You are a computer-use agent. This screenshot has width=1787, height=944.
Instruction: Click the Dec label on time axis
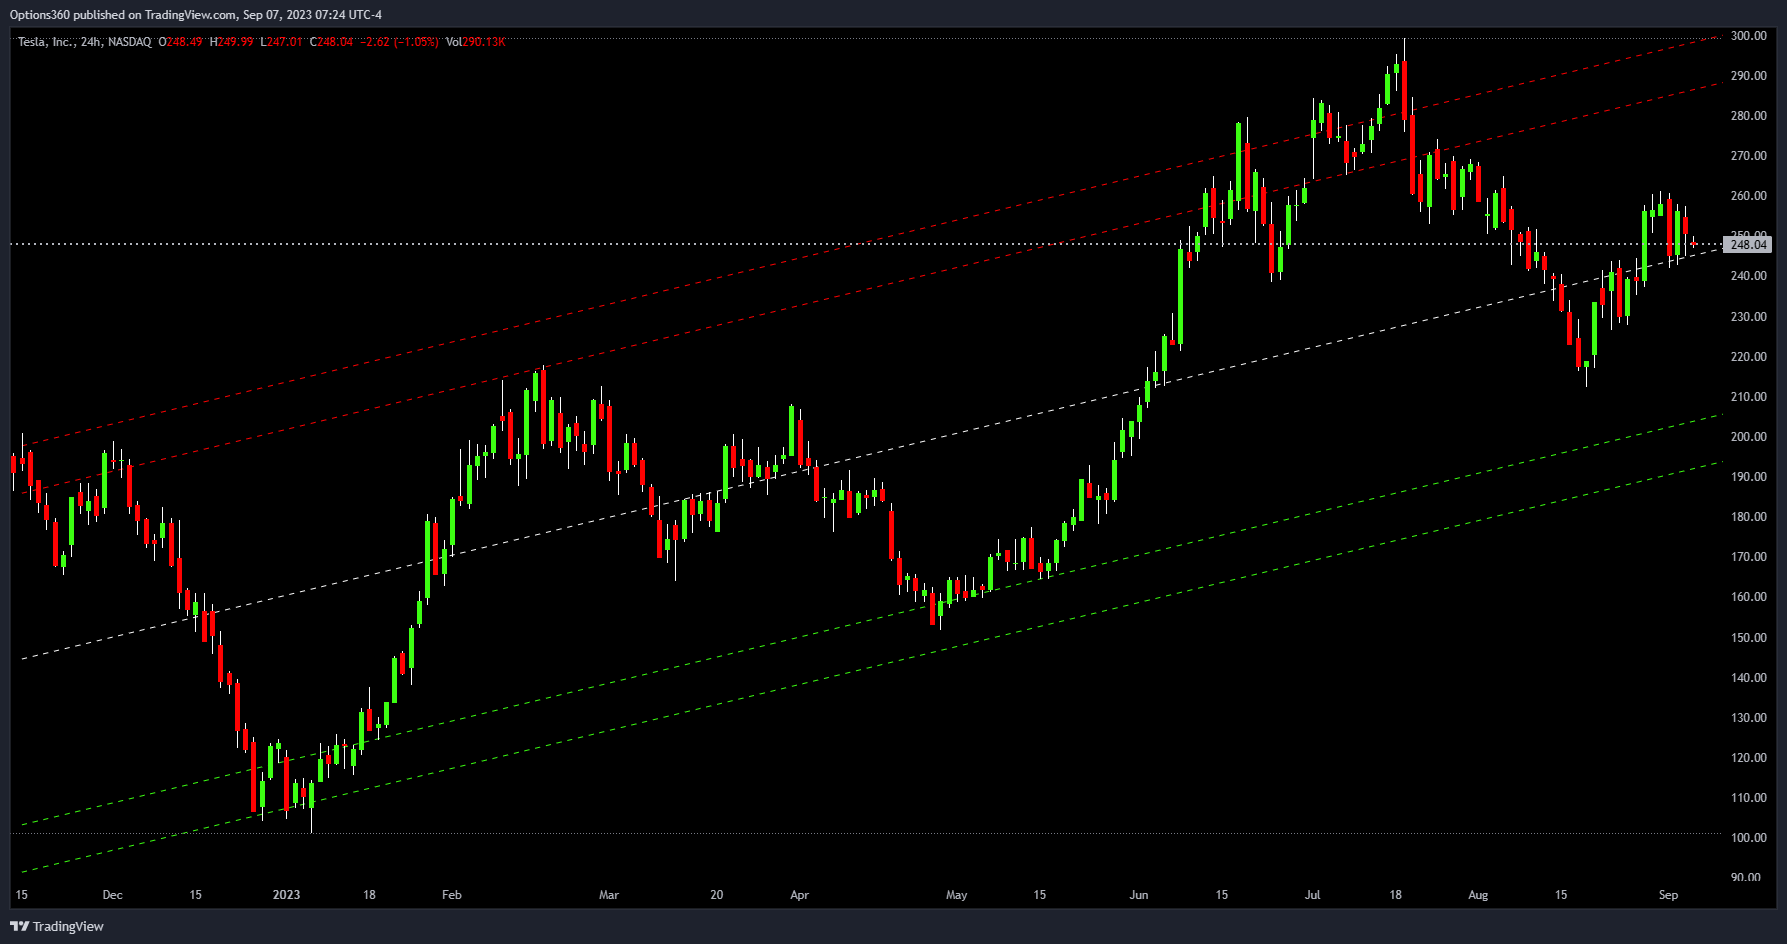click(112, 895)
